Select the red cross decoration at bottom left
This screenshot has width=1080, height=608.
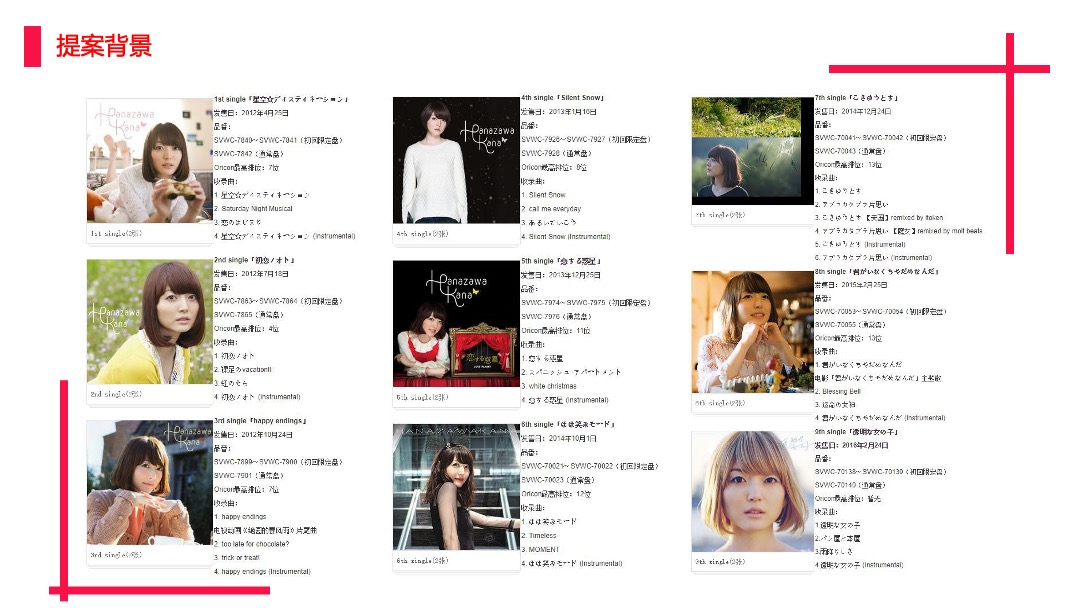click(x=64, y=589)
